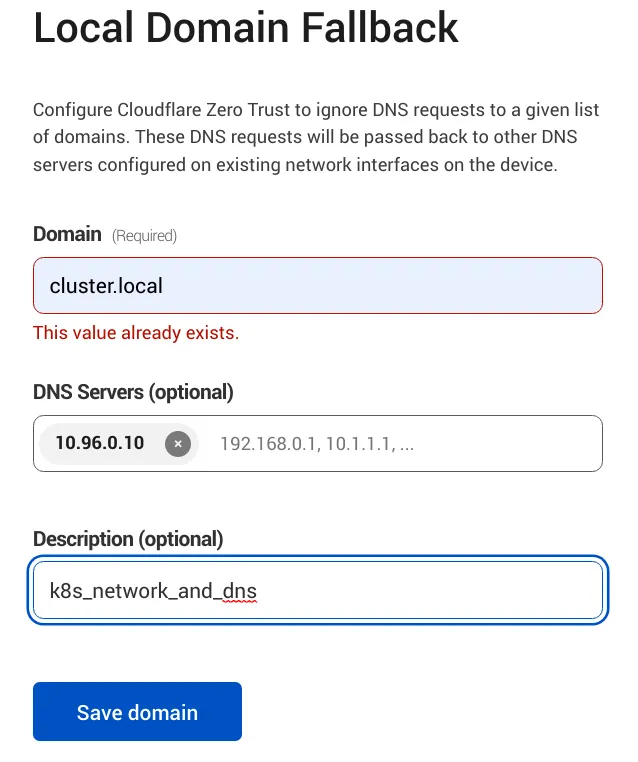Click the 'This value already exists.' error
The width and height of the screenshot is (638, 762).
136,333
